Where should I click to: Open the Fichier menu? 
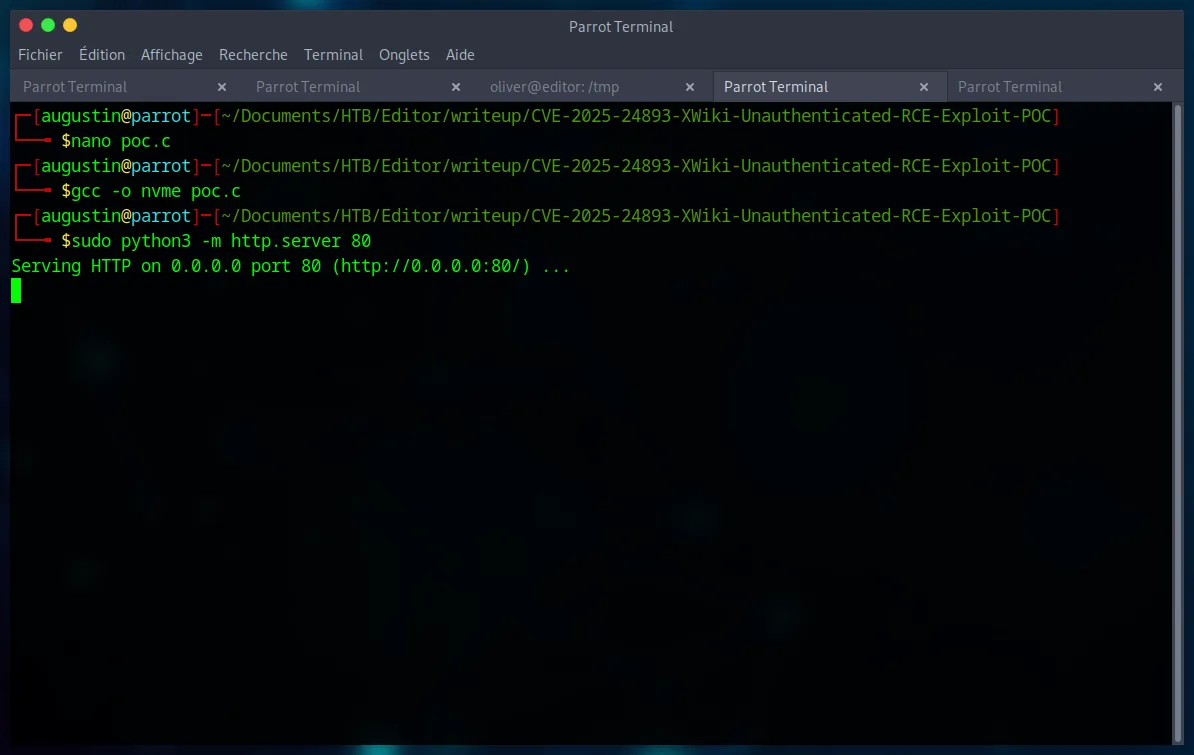[x=40, y=55]
